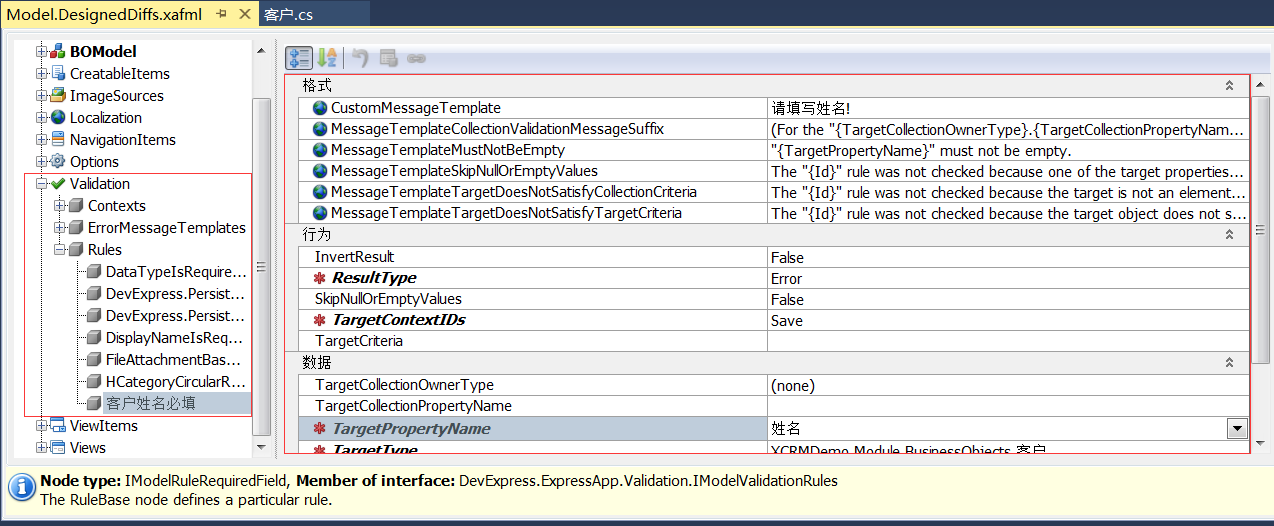
Task: Expand the BOModel tree node
Action: pos(42,51)
